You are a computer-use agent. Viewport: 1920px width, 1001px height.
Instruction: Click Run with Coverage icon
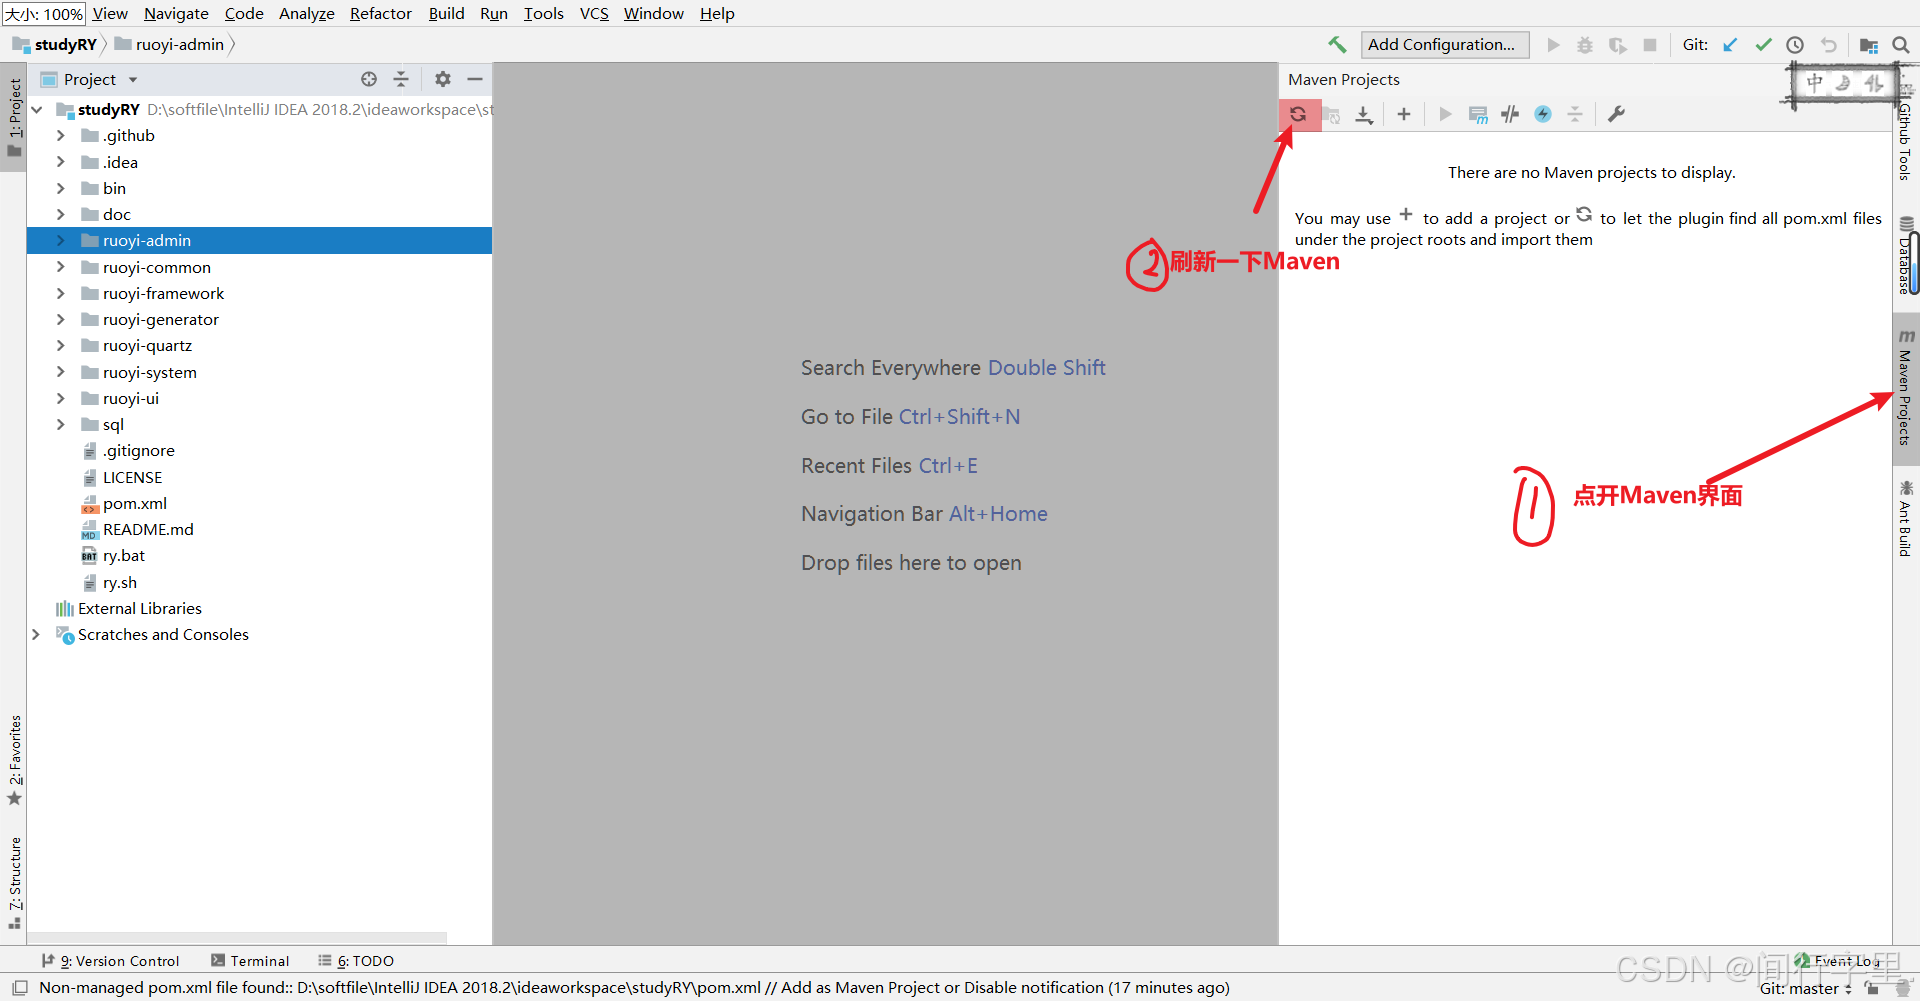click(1617, 45)
